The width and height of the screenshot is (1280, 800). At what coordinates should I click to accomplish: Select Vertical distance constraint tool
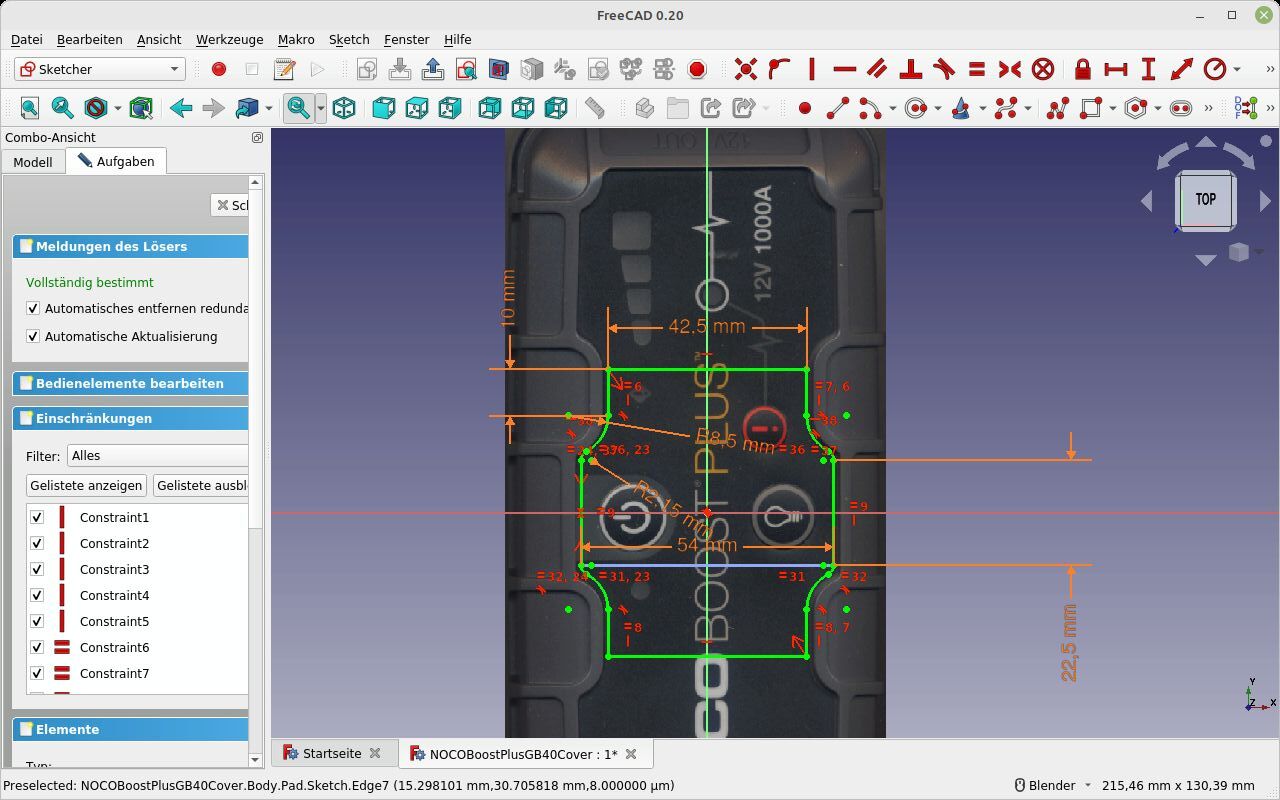pos(1148,69)
